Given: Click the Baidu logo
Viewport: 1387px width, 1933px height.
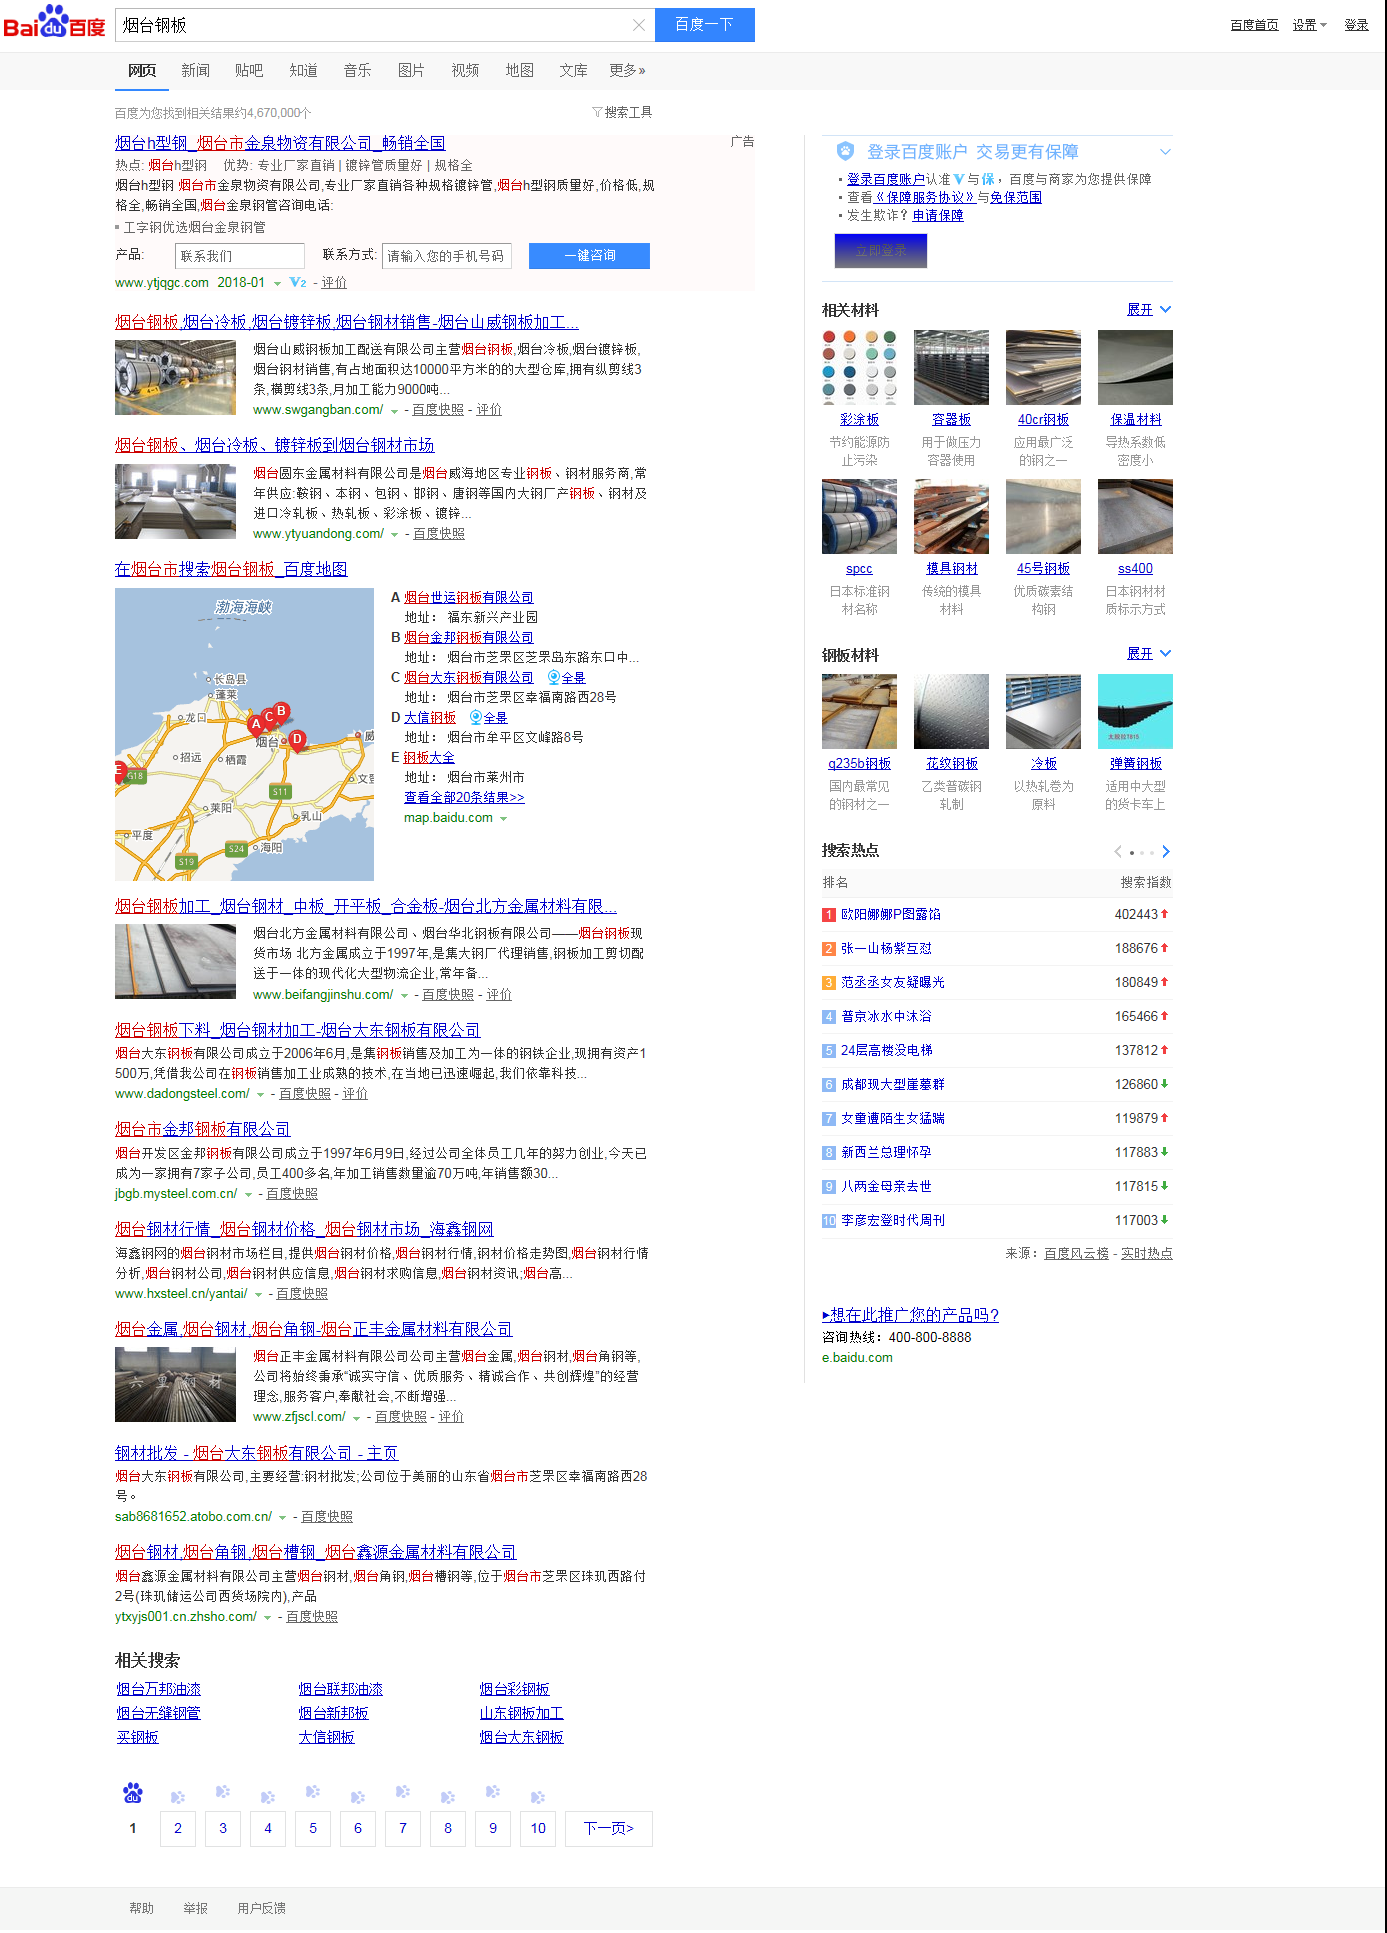Looking at the screenshot, I should [54, 23].
